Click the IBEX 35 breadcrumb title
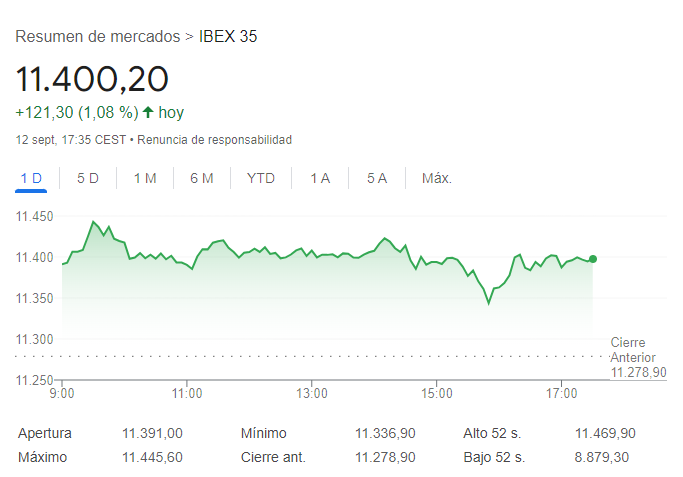Viewport: 683px width, 477px height. pyautogui.click(x=228, y=37)
